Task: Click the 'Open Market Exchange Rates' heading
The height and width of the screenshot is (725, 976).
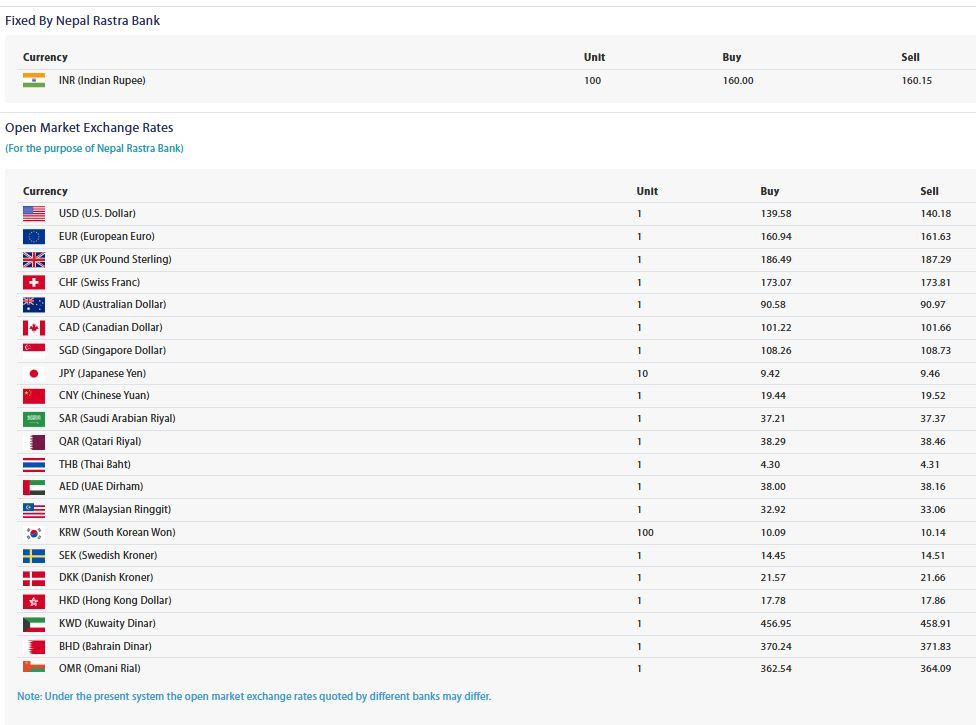Action: [89, 128]
